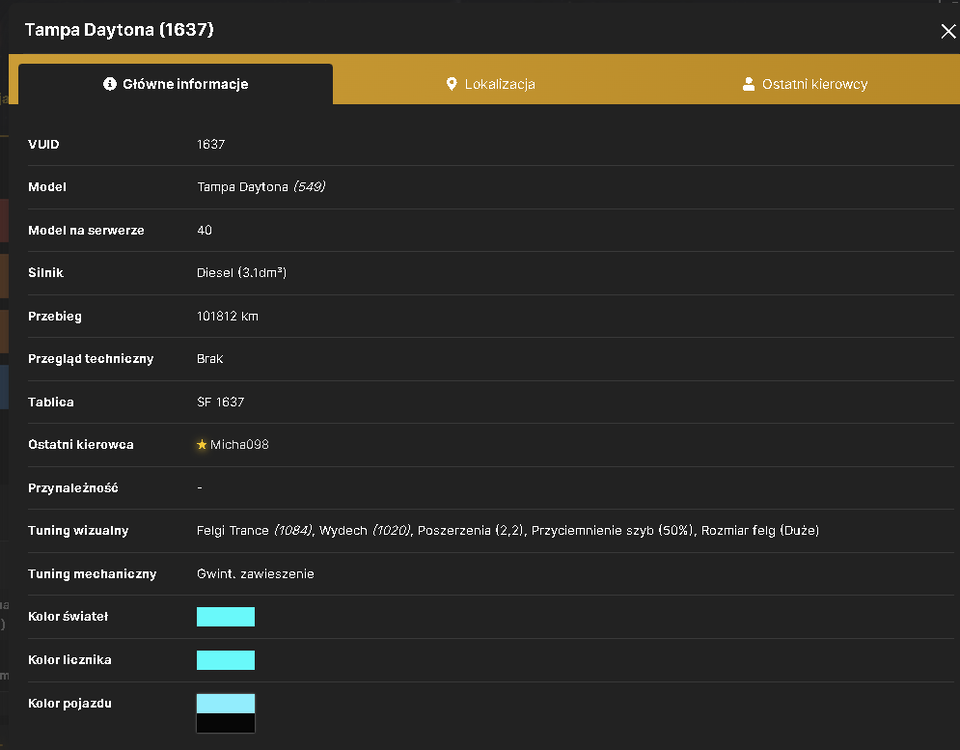Click the info icon on Główne informacje
This screenshot has height=750, width=960.
(x=110, y=84)
